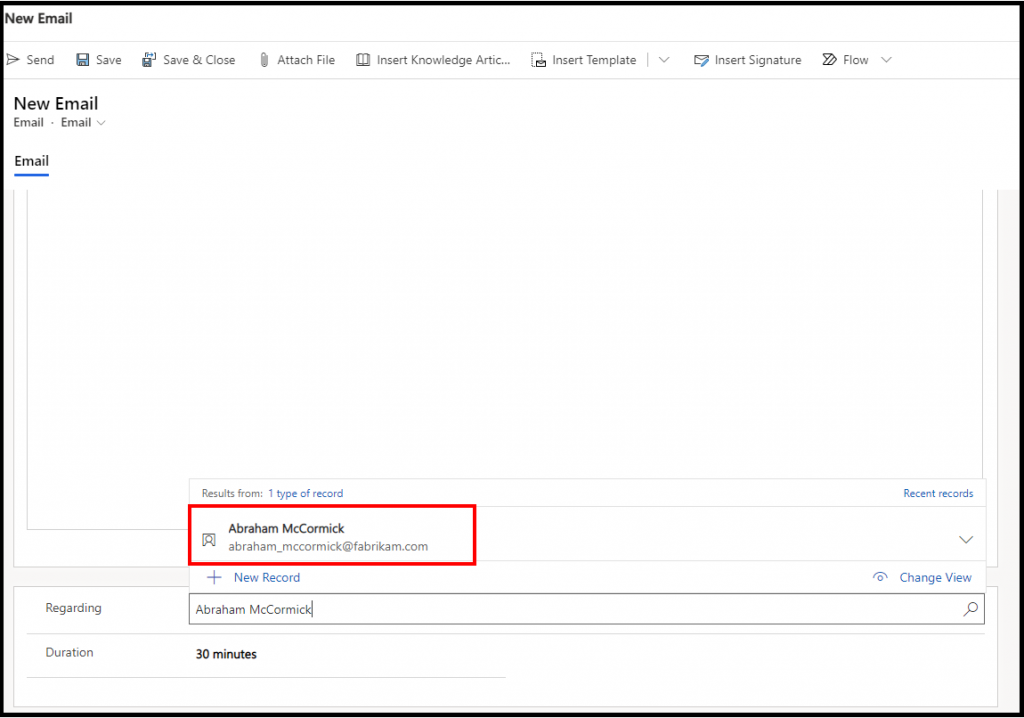
Task: Click the Save disk icon
Action: (x=80, y=59)
